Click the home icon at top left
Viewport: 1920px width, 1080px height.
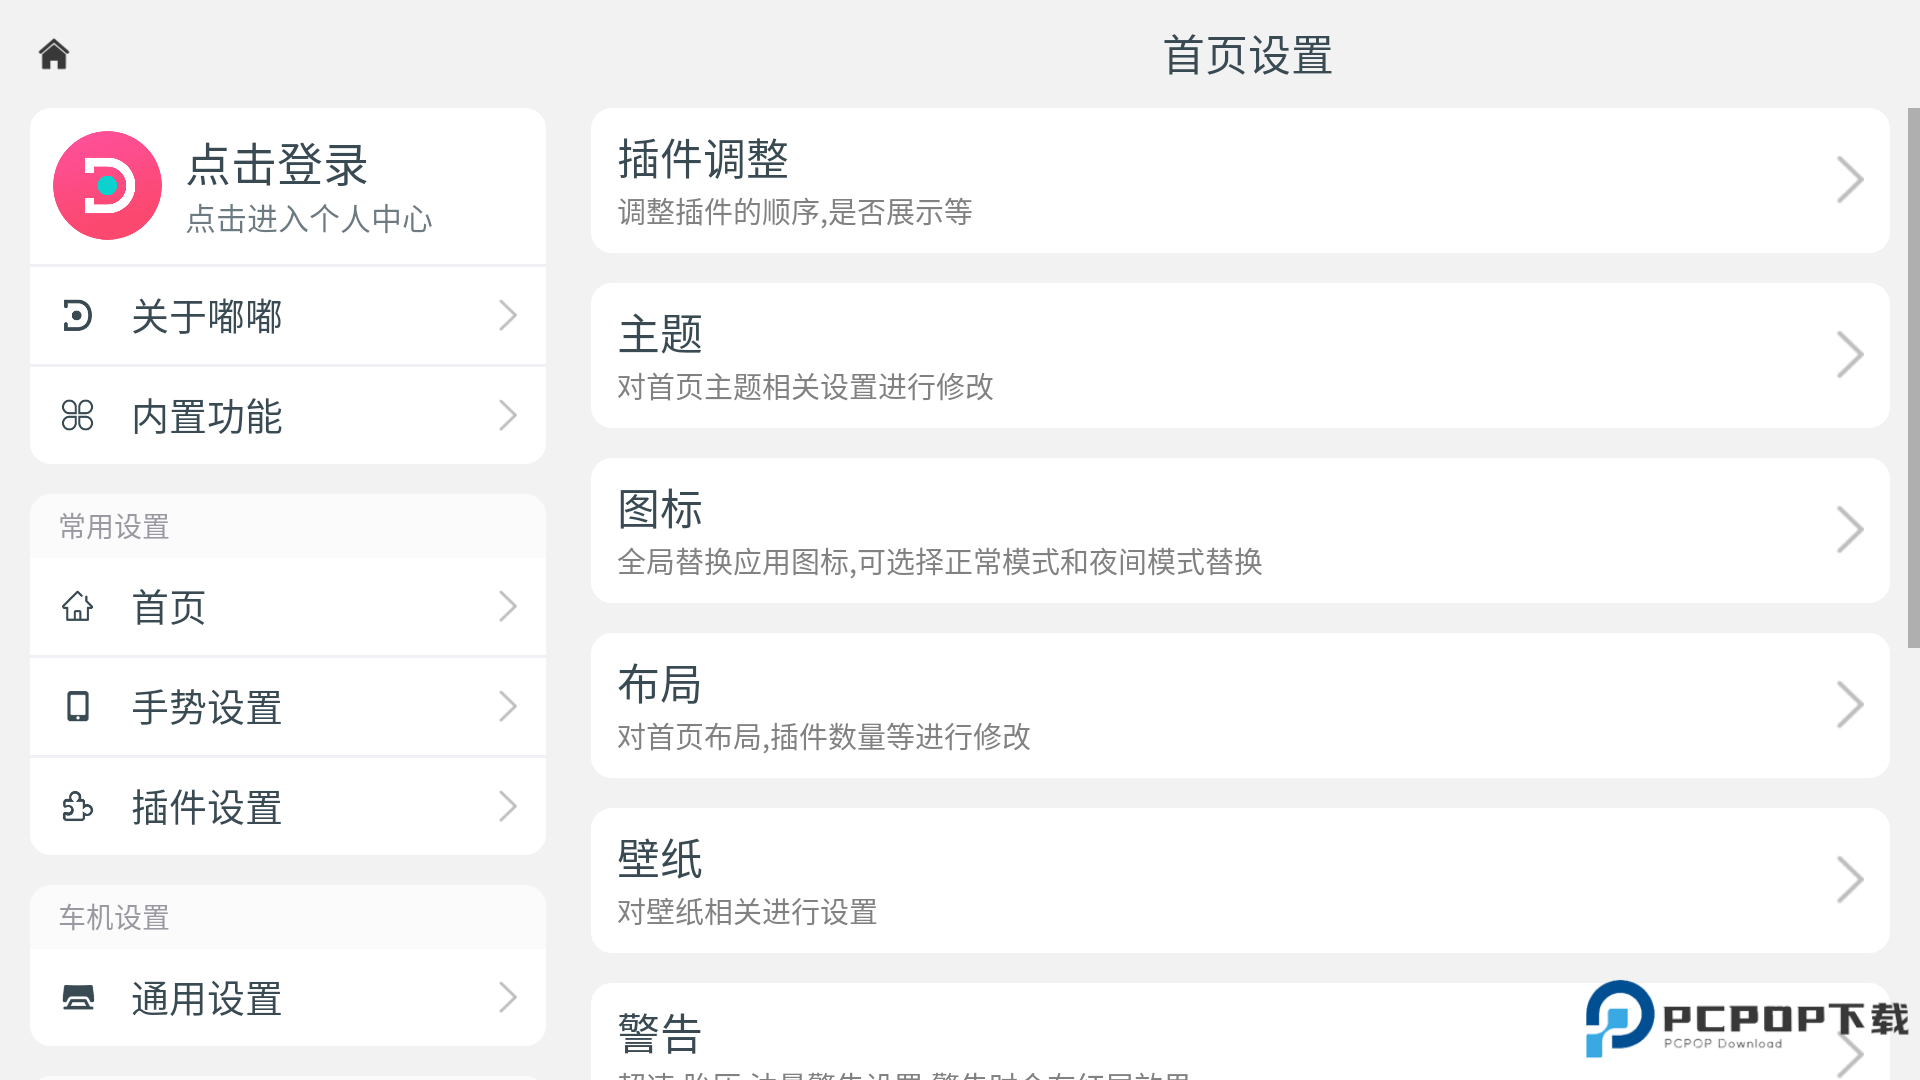pos(54,54)
